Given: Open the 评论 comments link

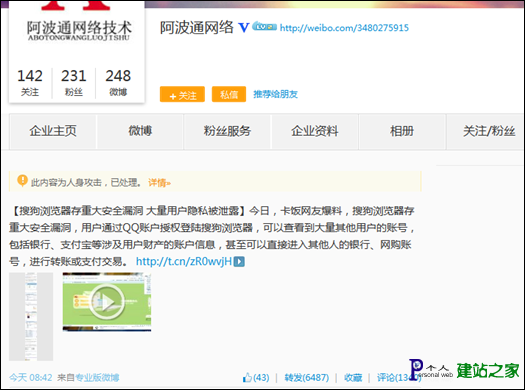Looking at the screenshot, I should [398, 378].
